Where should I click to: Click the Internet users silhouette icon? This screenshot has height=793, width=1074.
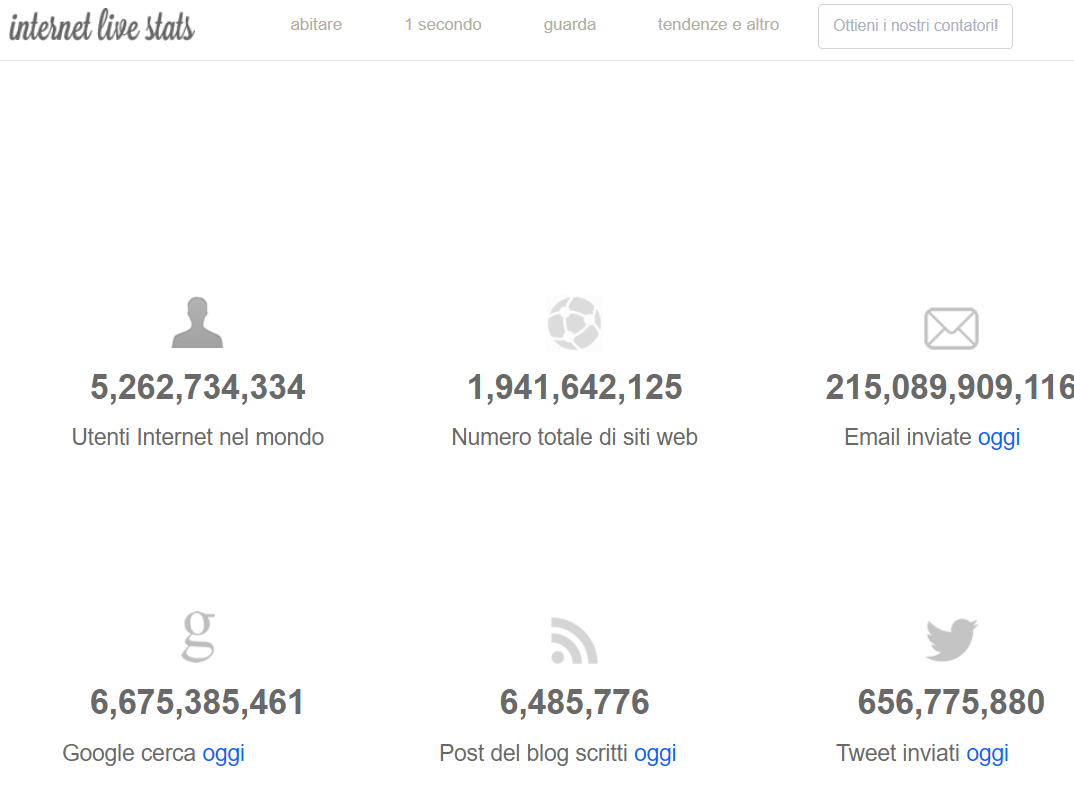tap(197, 323)
